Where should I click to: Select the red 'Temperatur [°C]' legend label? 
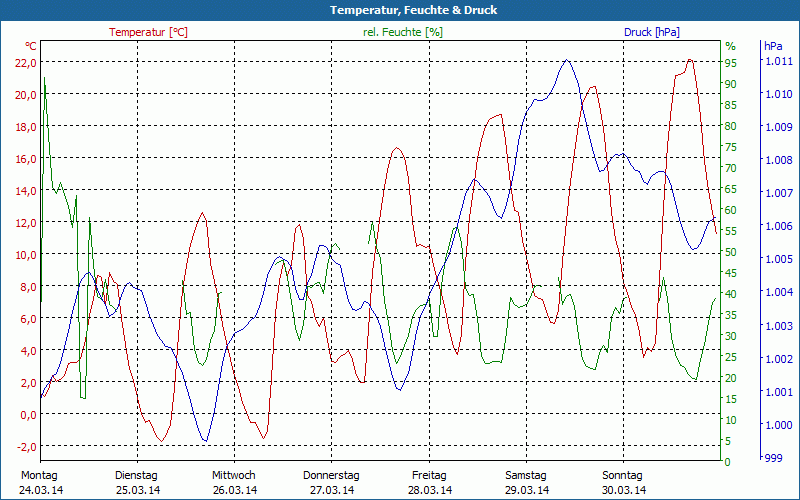point(148,32)
